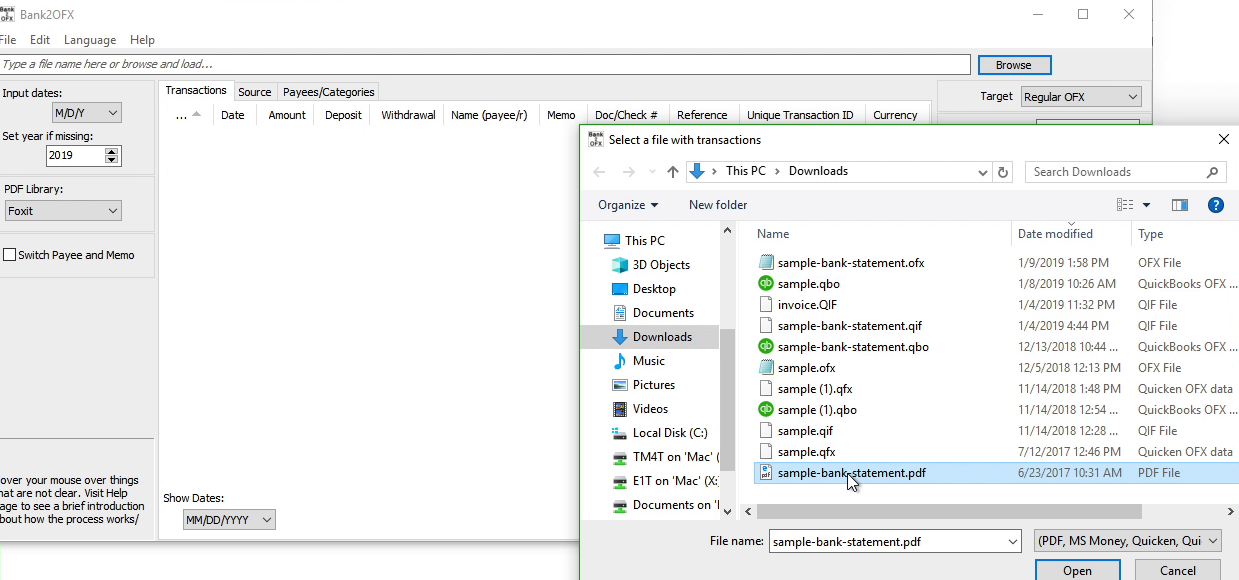The width and height of the screenshot is (1239, 580).
Task: Click the set year stepper arrows
Action: pyautogui.click(x=112, y=156)
